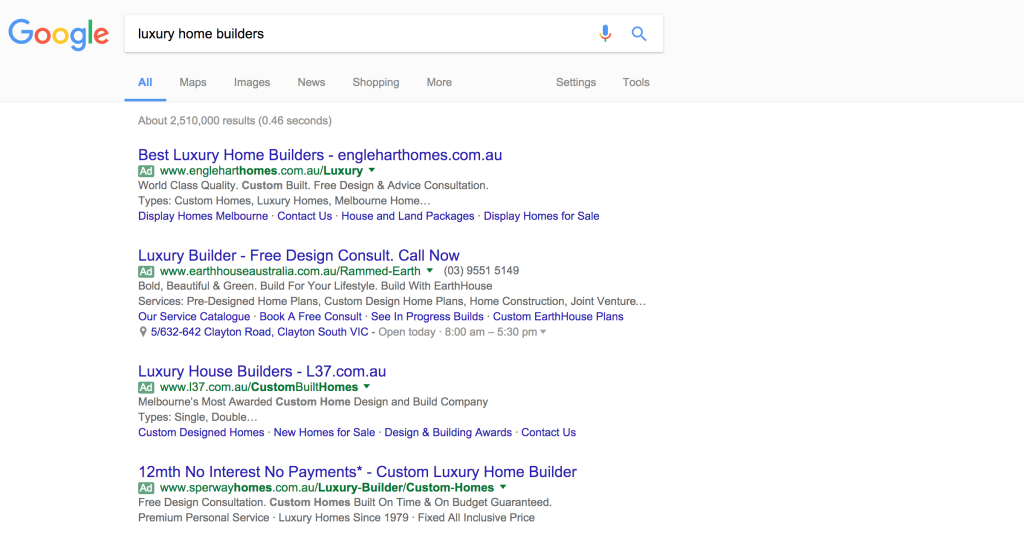Open Luxury House Builders L37.com.au result
The width and height of the screenshot is (1024, 535).
[x=262, y=371]
